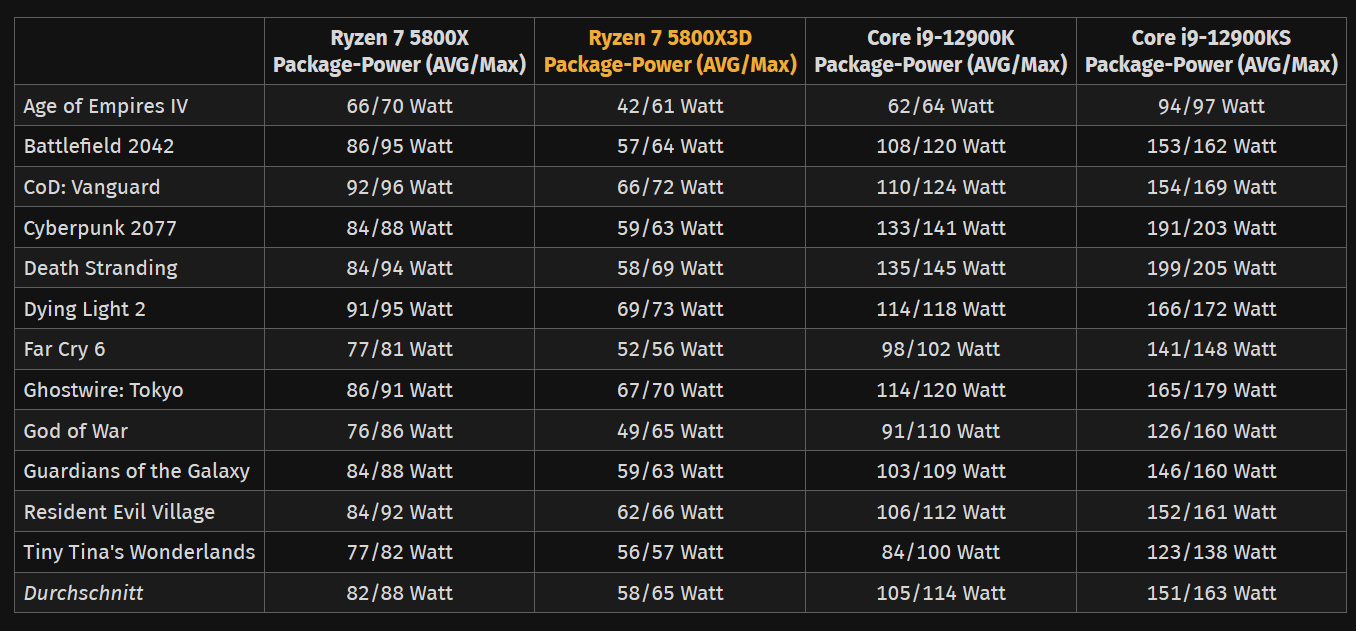Image resolution: width=1356 pixels, height=631 pixels.
Task: Click 133/141 Watt in Cyberpunk 2077 row
Action: (x=941, y=228)
